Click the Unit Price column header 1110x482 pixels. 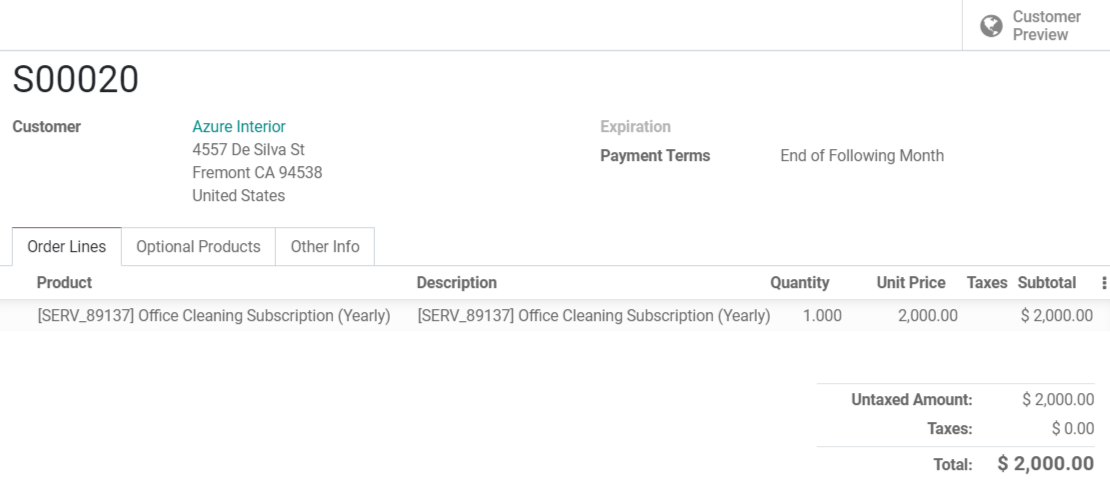pos(910,283)
